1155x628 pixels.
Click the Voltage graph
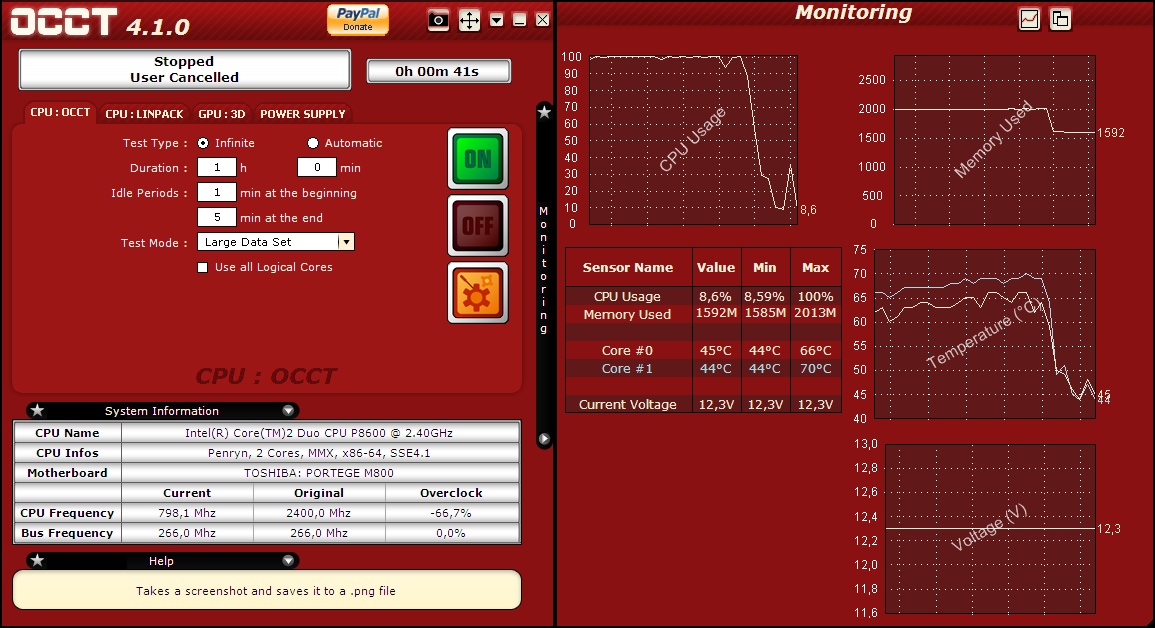pos(990,529)
